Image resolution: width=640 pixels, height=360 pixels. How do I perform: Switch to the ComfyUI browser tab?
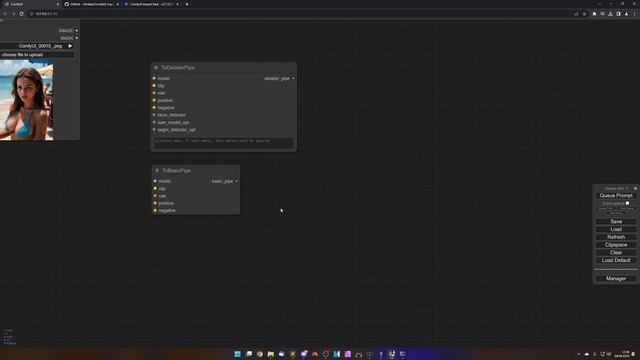click(31, 4)
